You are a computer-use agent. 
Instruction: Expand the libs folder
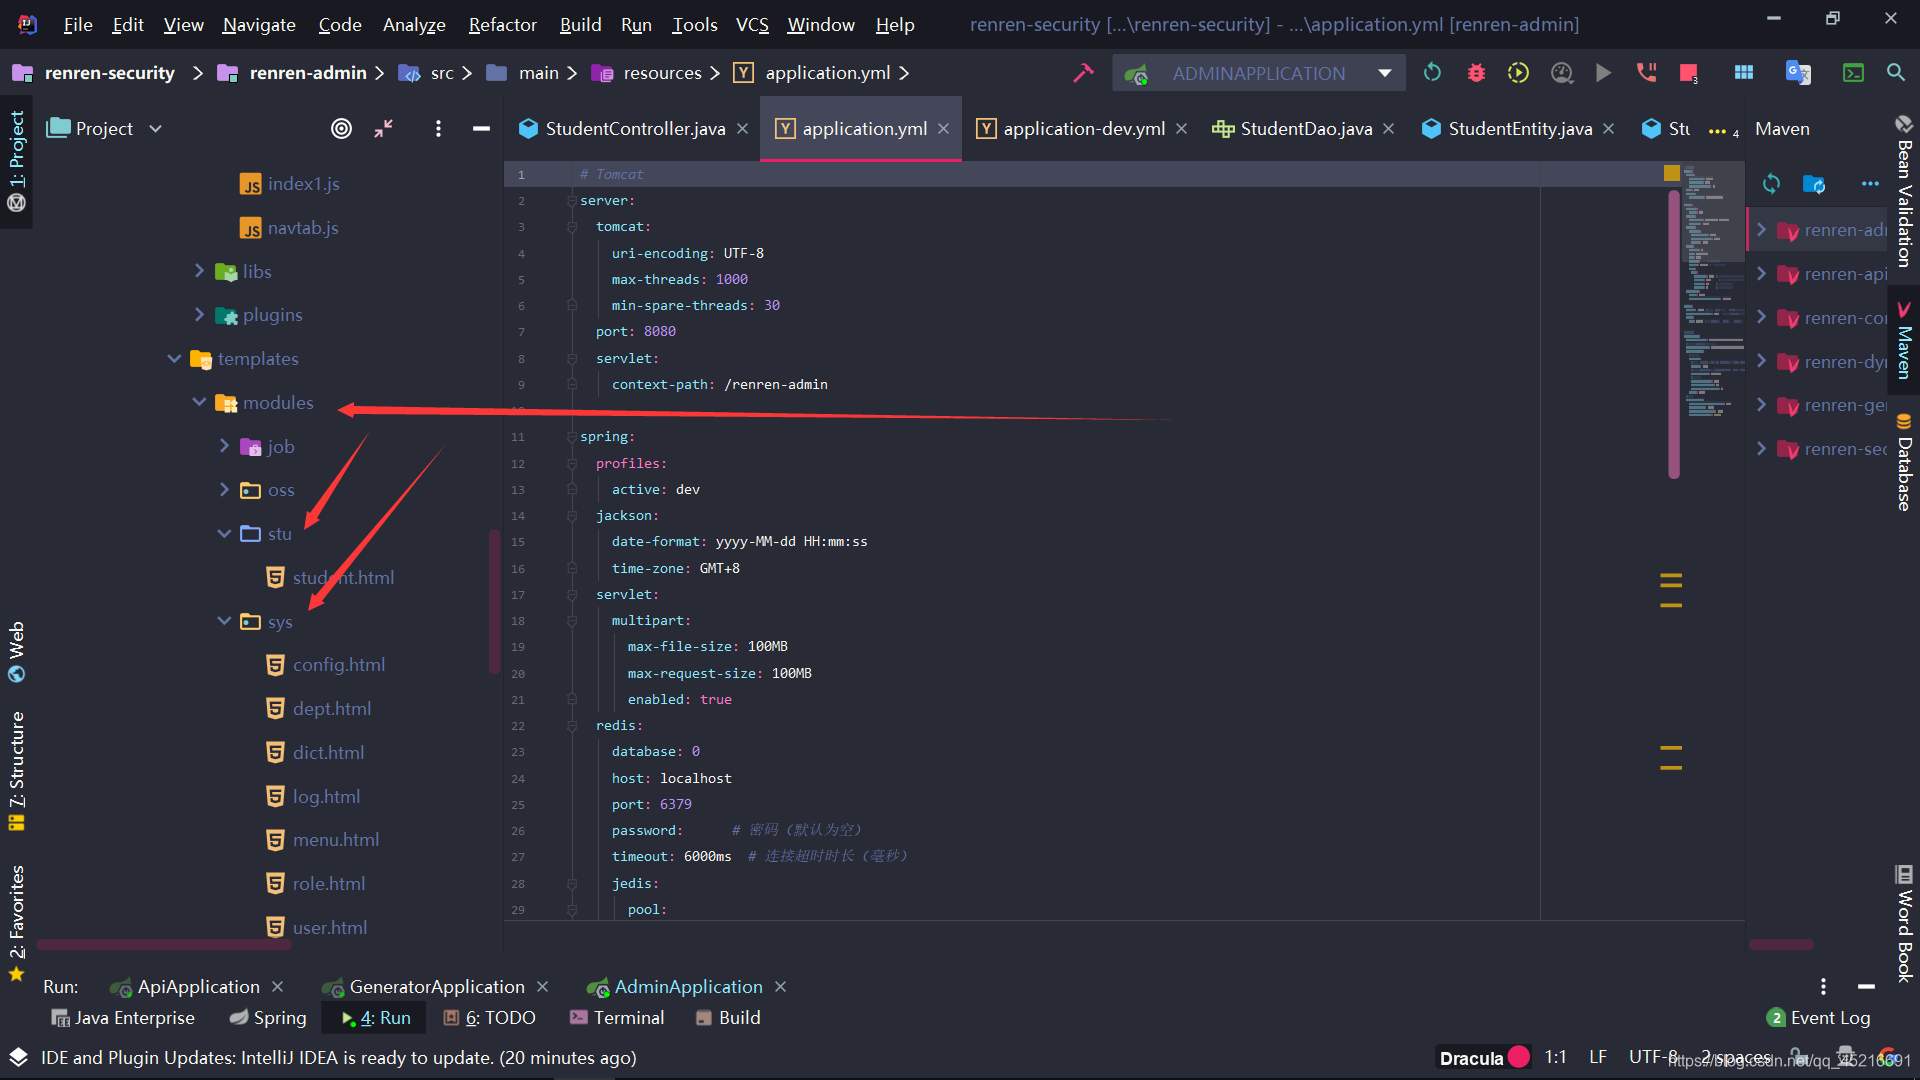click(198, 271)
